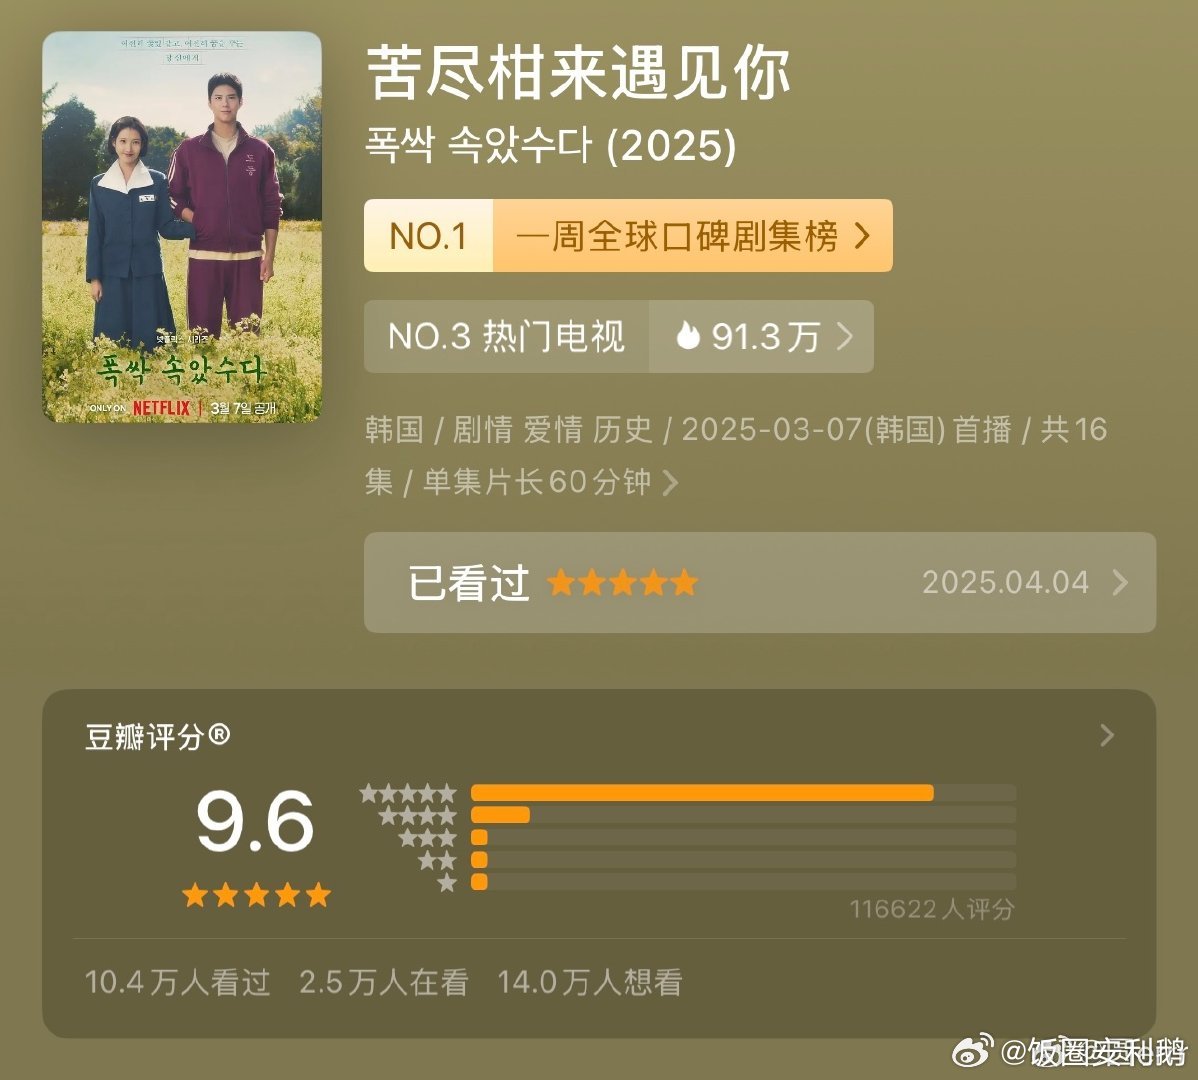Image resolution: width=1198 pixels, height=1080 pixels.
Task: Click the four-star rating distribution bar
Action: [743, 815]
